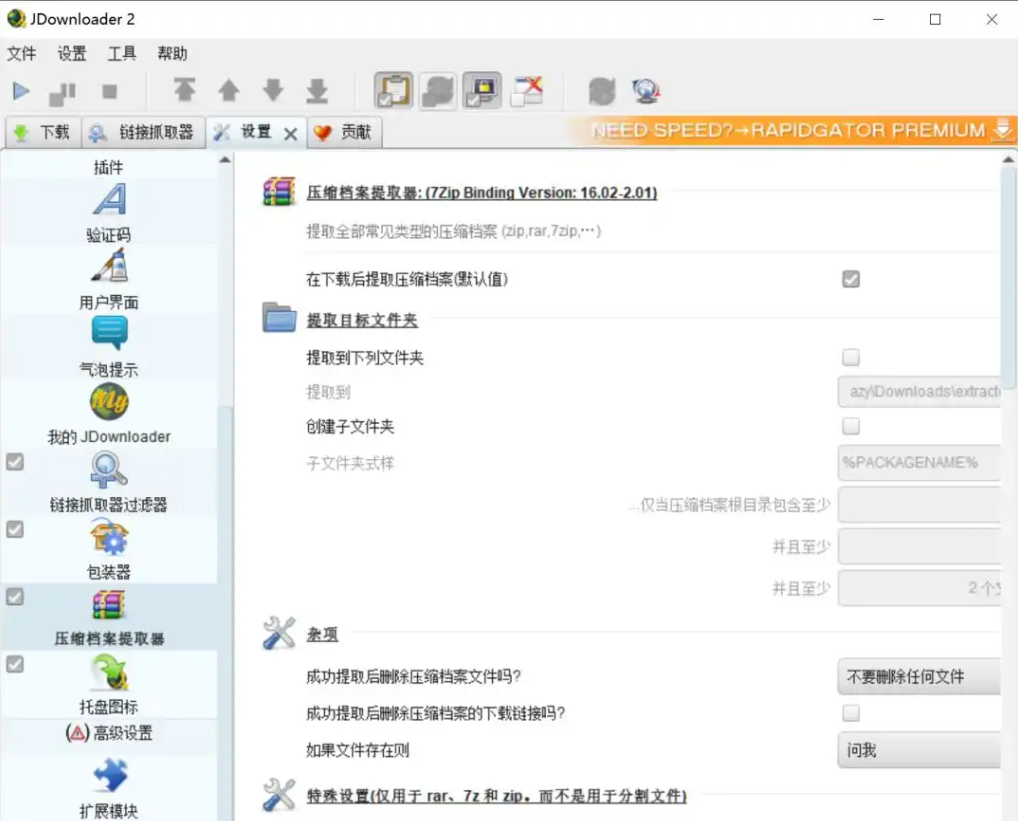Open 工具 menu
This screenshot has width=1018, height=821.
point(122,53)
